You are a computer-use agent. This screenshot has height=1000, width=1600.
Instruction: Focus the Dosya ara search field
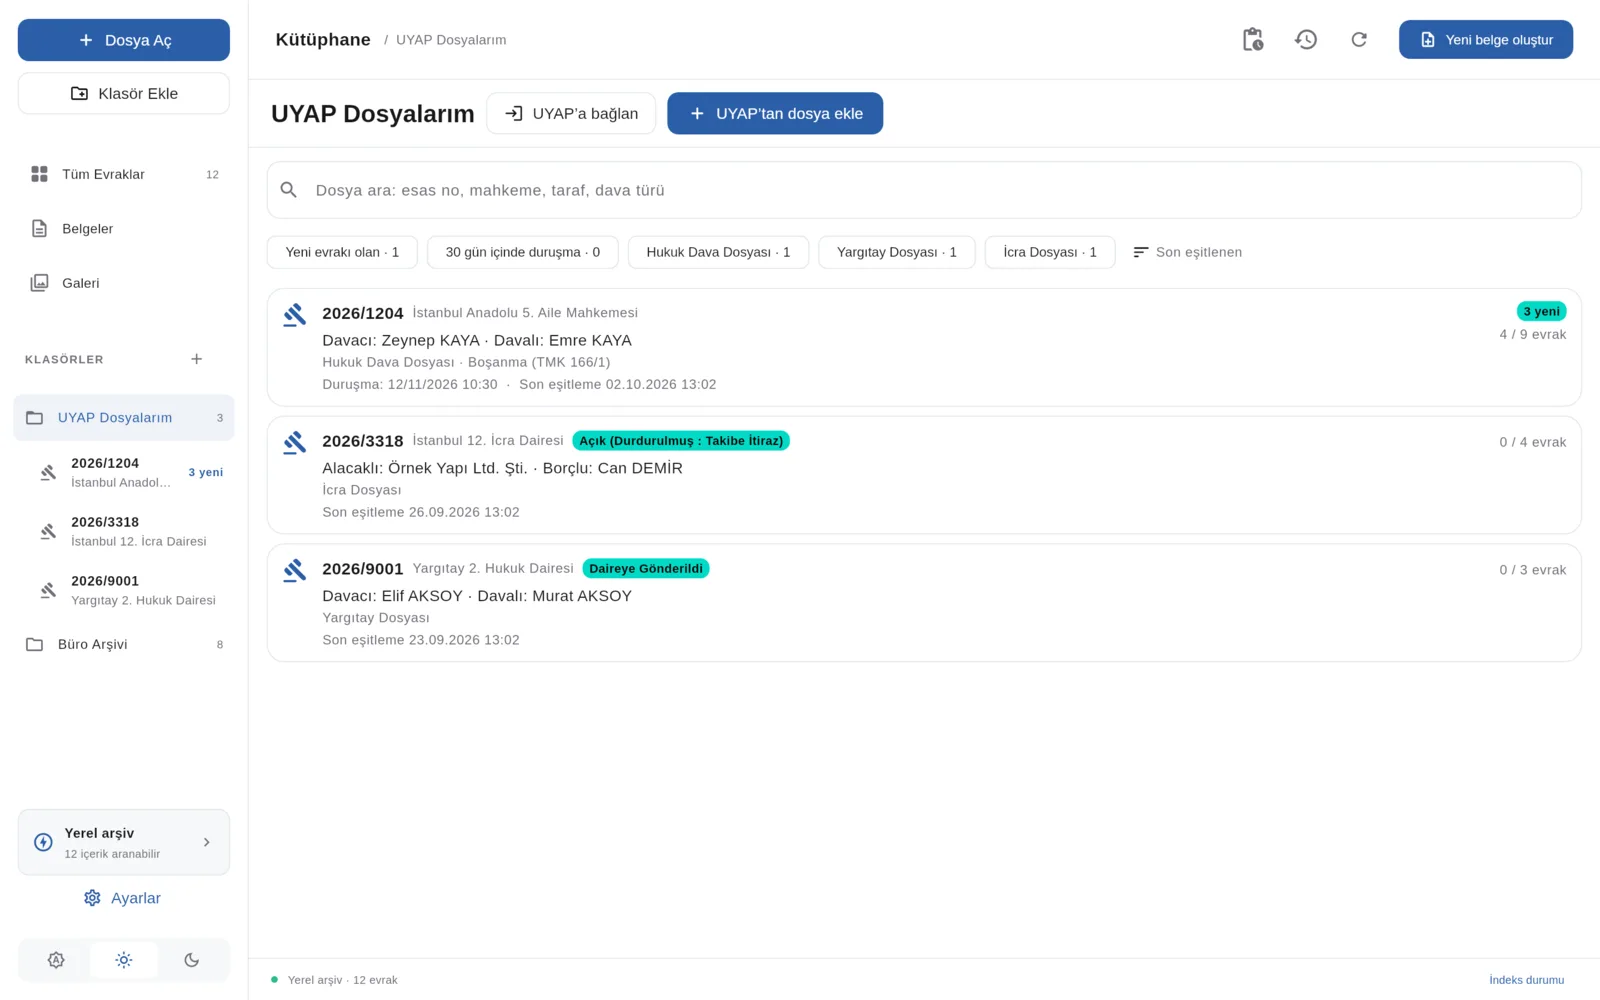(x=924, y=190)
